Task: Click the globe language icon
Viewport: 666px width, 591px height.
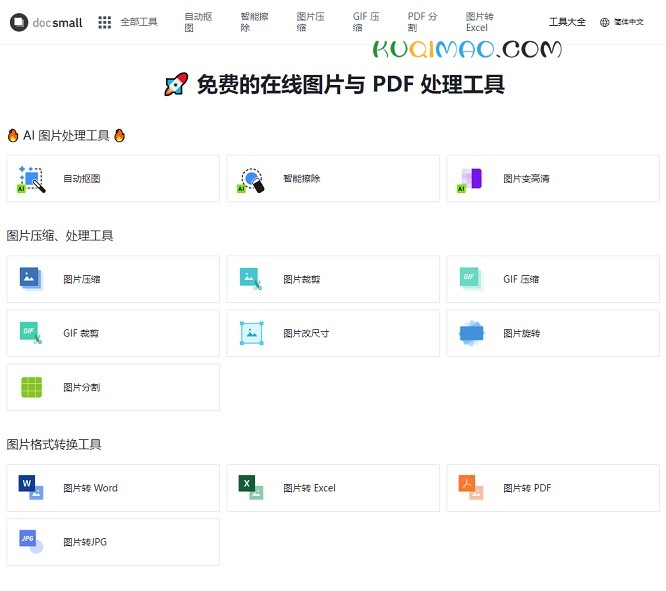Action: coord(604,22)
